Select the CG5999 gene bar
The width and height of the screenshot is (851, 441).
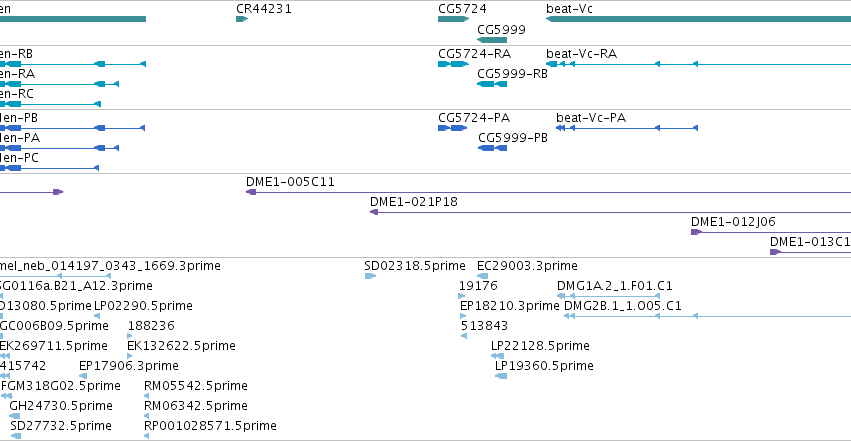pyautogui.click(x=492, y=40)
